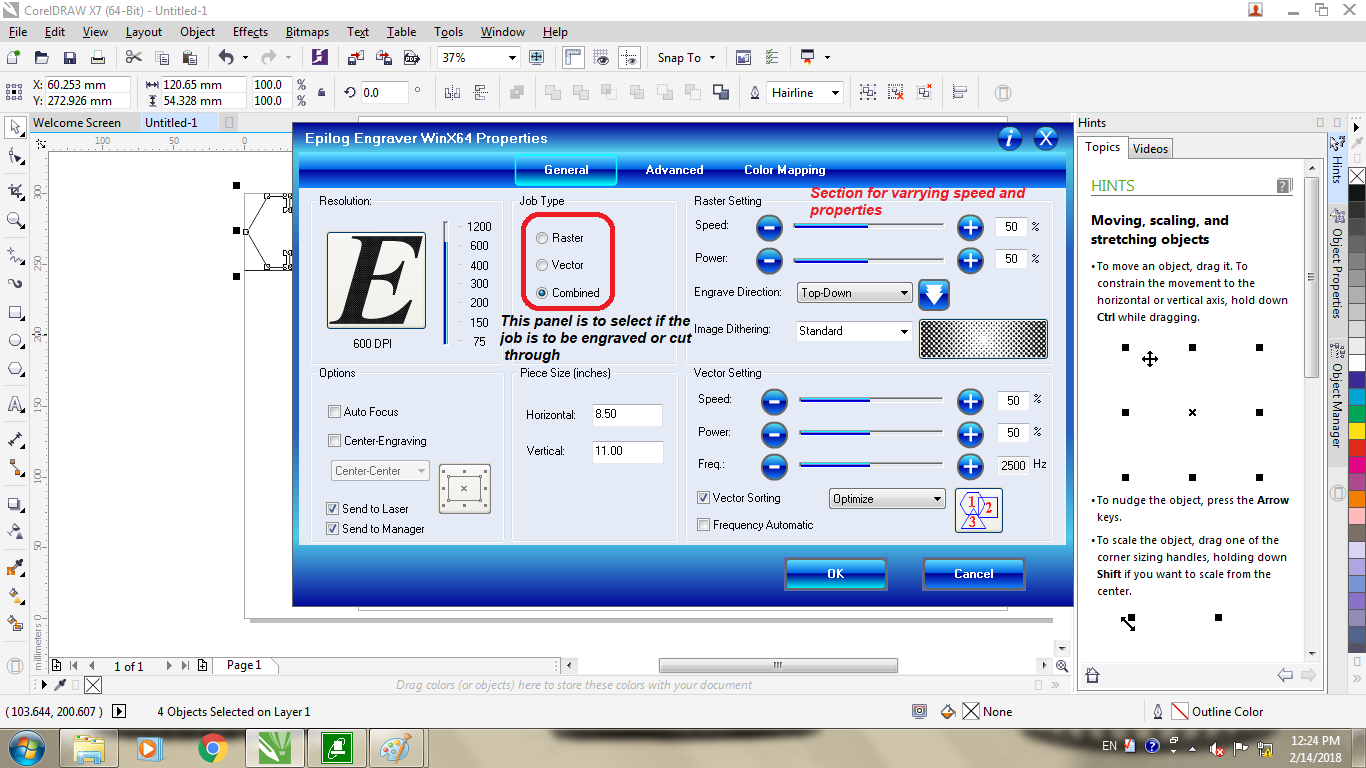This screenshot has height=768, width=1366.
Task: Click the Publish to PDF icon
Action: pyautogui.click(x=410, y=58)
